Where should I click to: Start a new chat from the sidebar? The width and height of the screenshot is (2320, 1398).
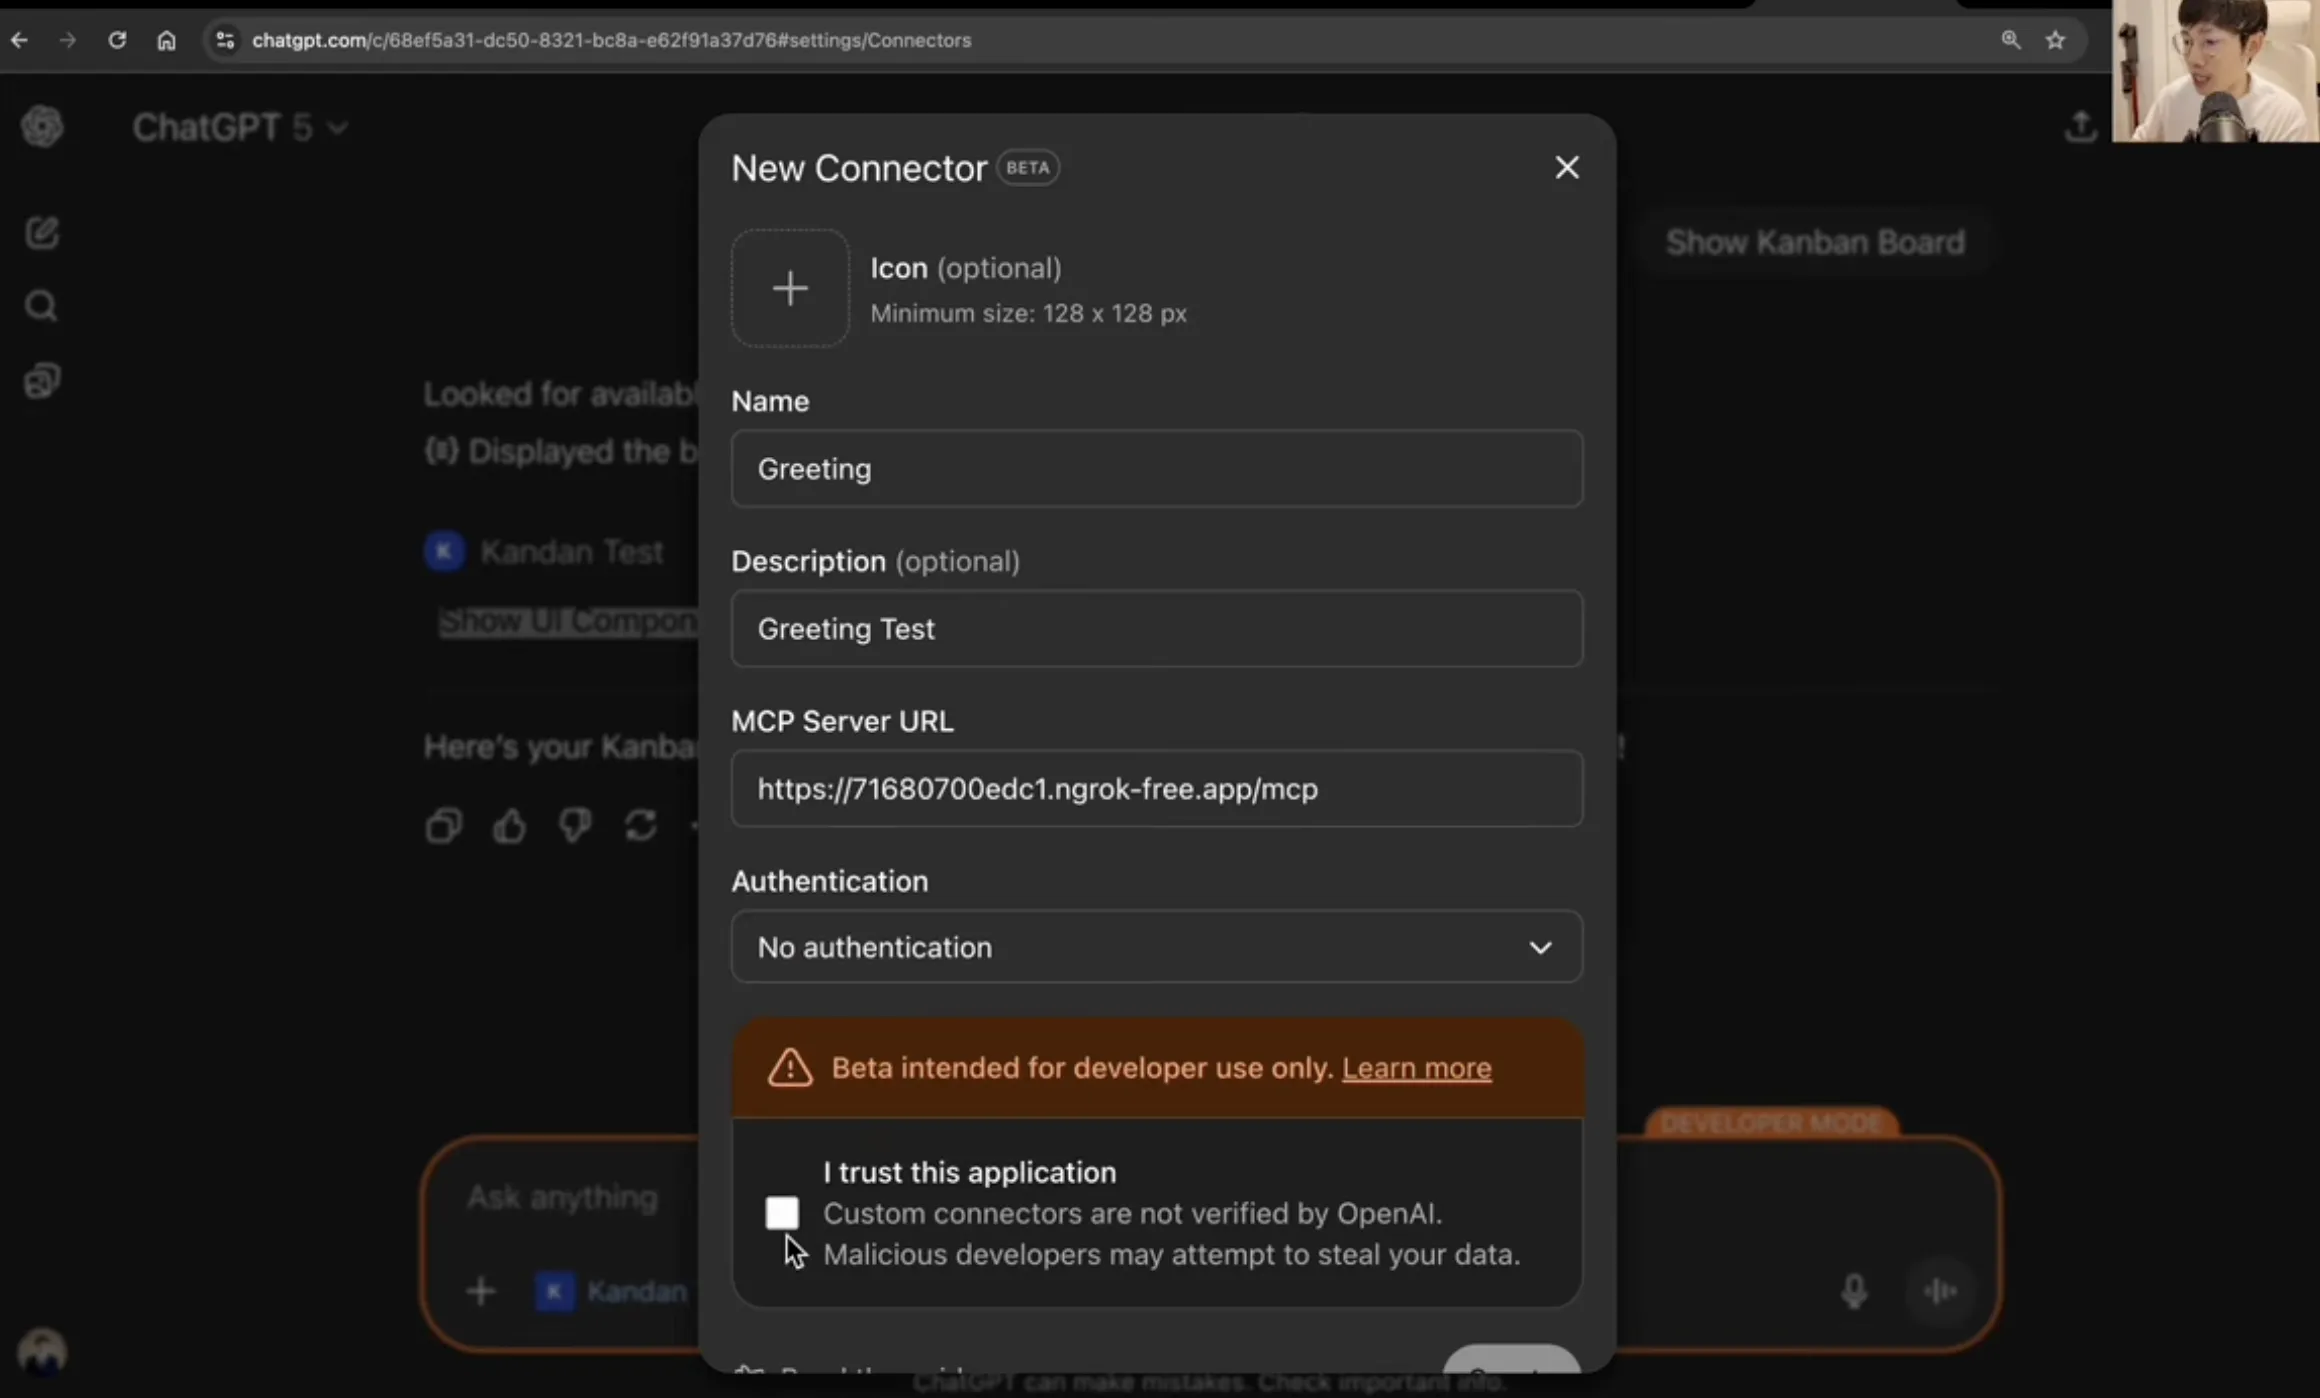click(x=42, y=233)
